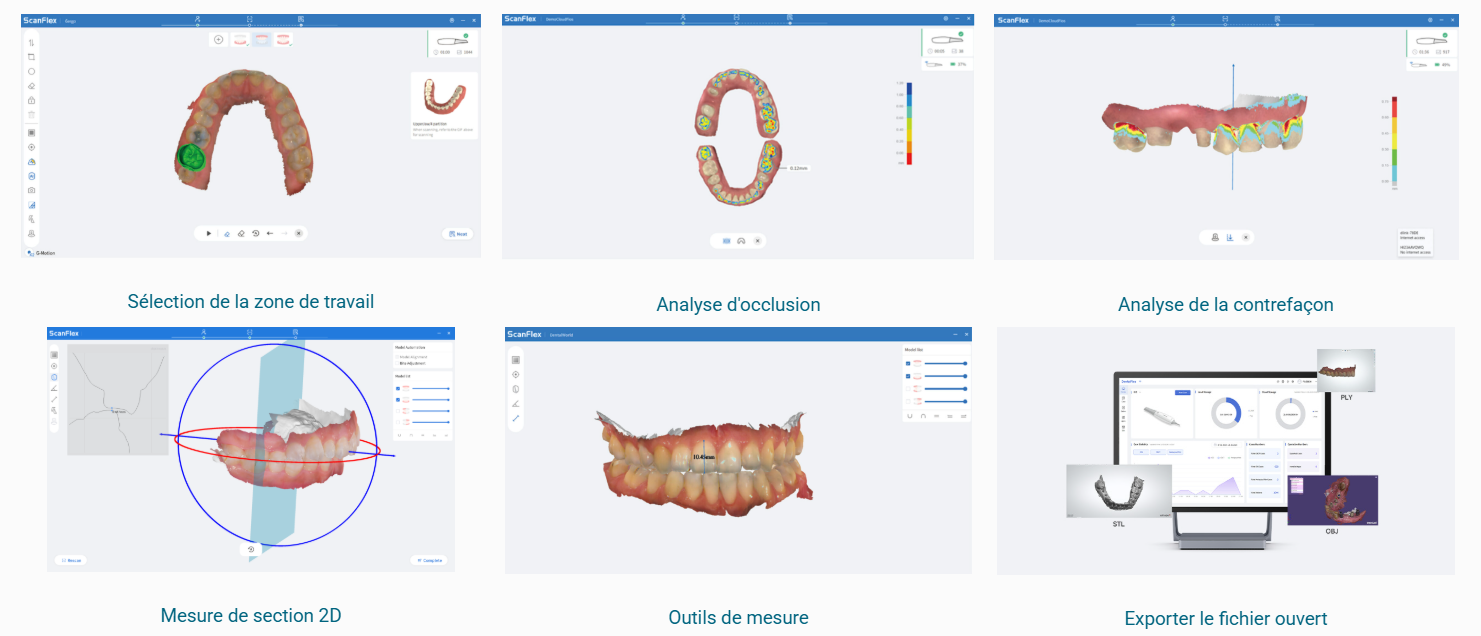Choose the lock icon in the left sidebar
1481x636 pixels.
(x=31, y=100)
